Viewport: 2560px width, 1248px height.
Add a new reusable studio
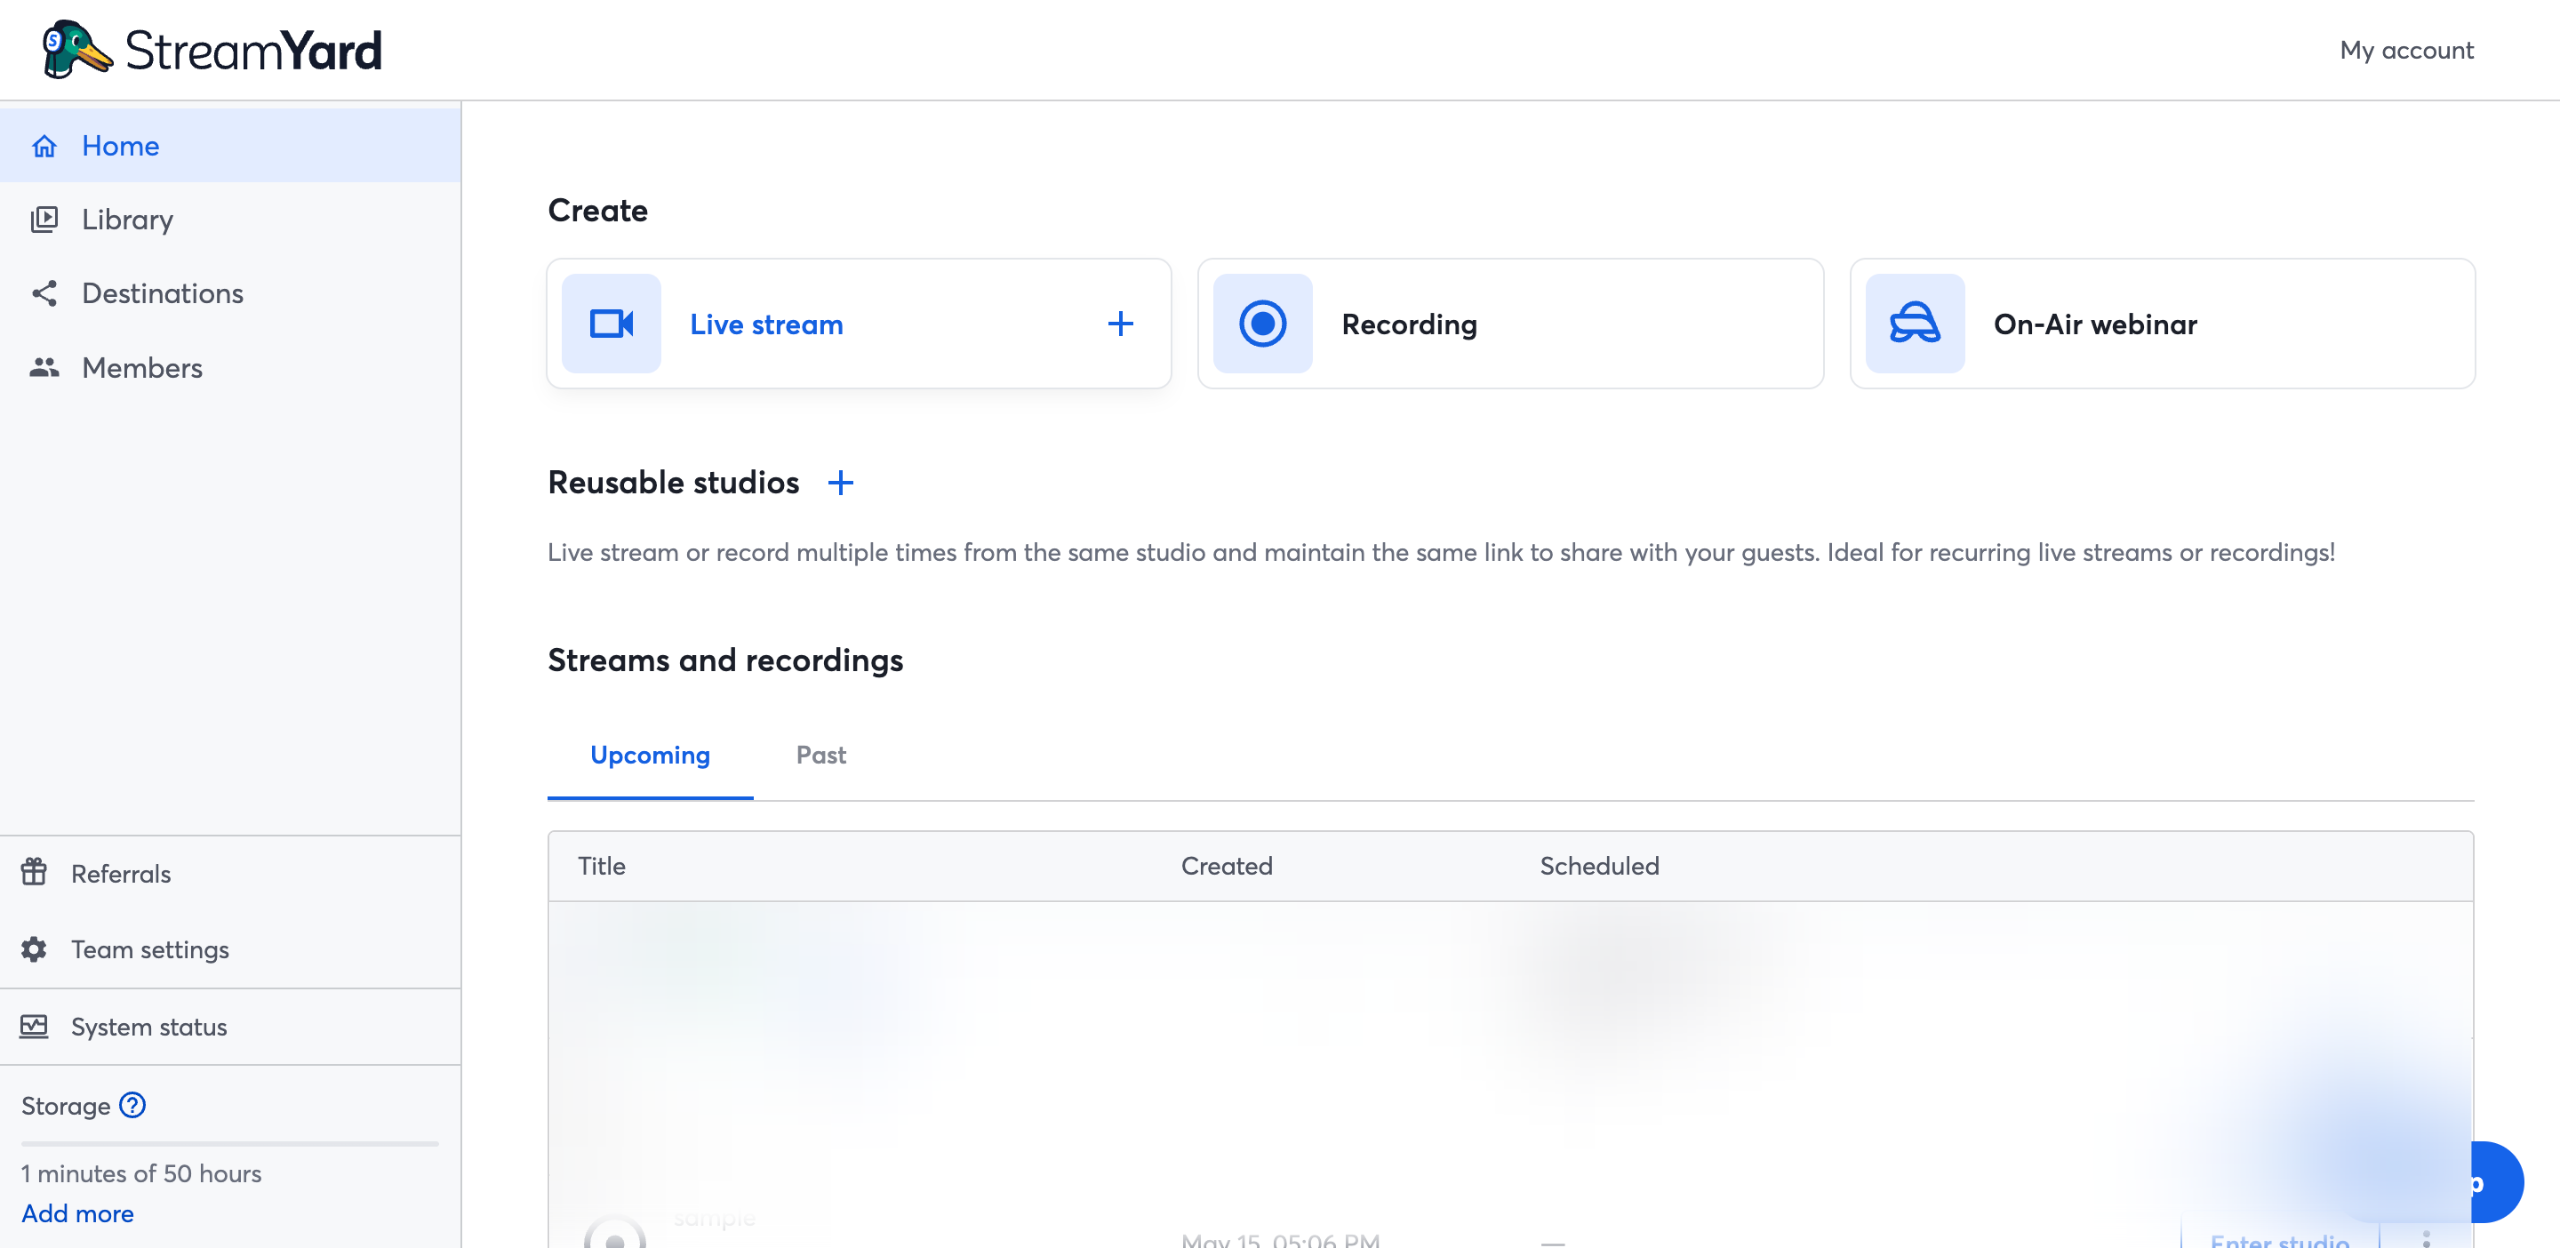(x=841, y=483)
